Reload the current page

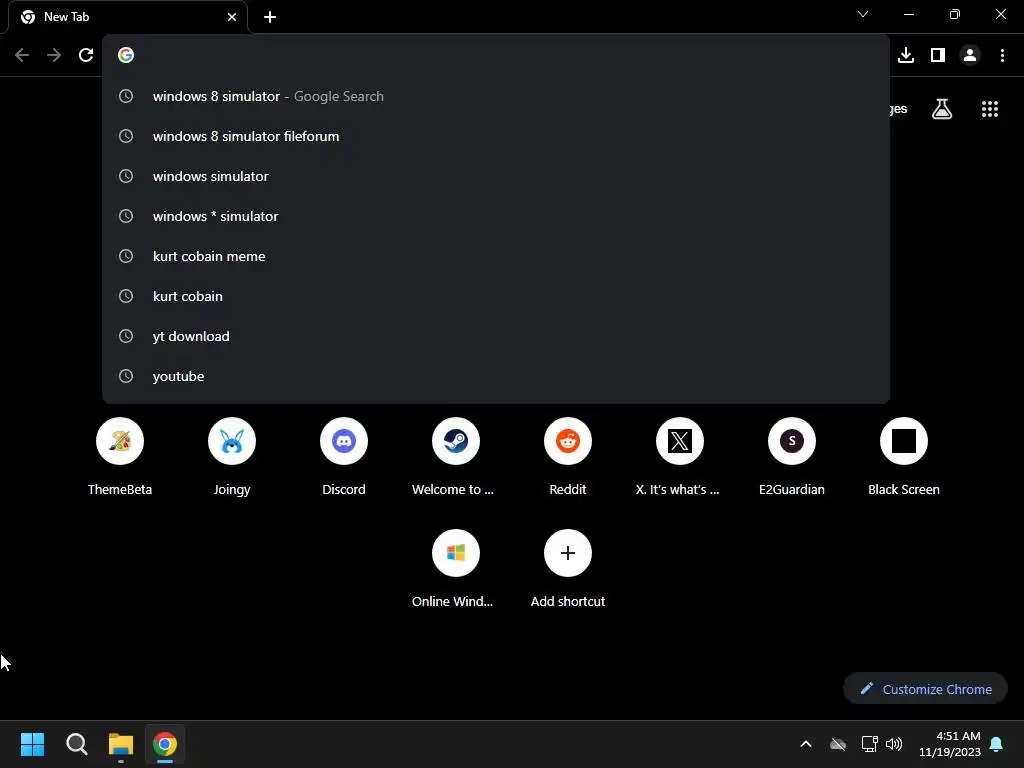pos(86,55)
